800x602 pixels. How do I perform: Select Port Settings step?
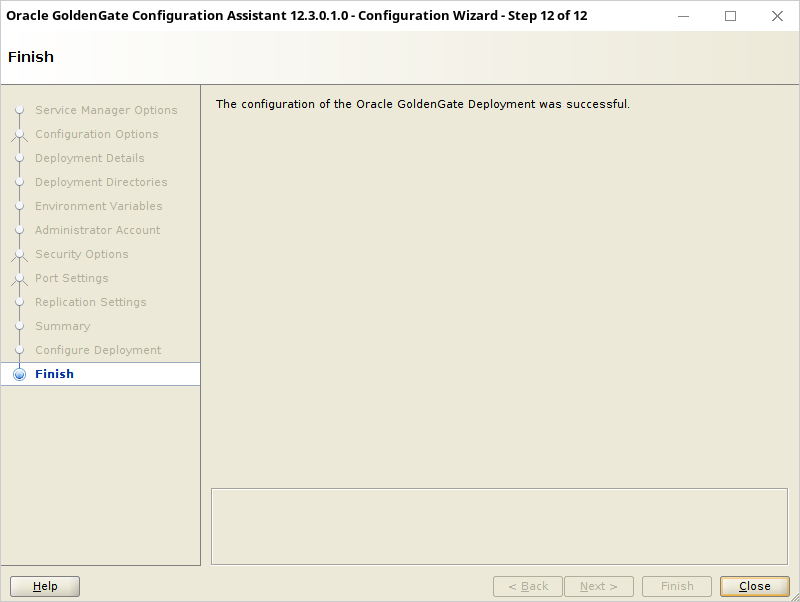(x=71, y=278)
